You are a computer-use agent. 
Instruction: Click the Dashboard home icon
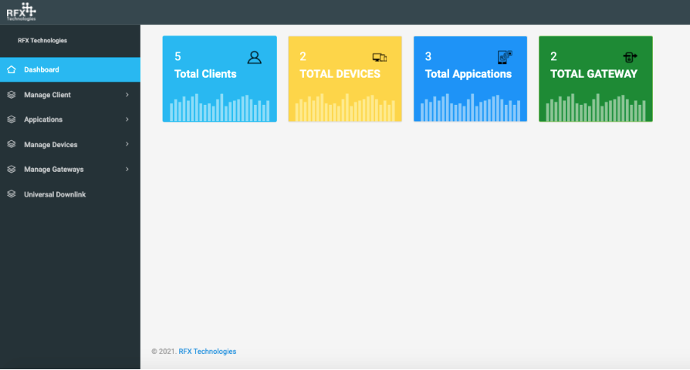(11, 70)
